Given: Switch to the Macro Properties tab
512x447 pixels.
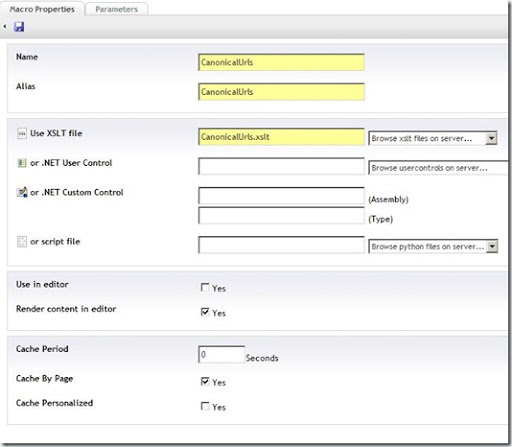Looking at the screenshot, I should 42,9.
